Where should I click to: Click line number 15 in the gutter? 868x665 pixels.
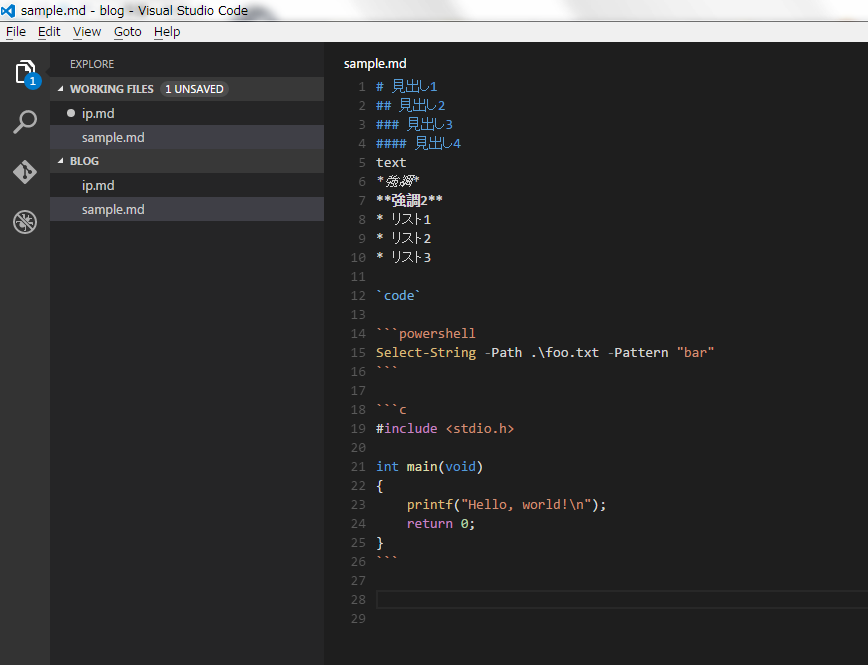[x=358, y=352]
